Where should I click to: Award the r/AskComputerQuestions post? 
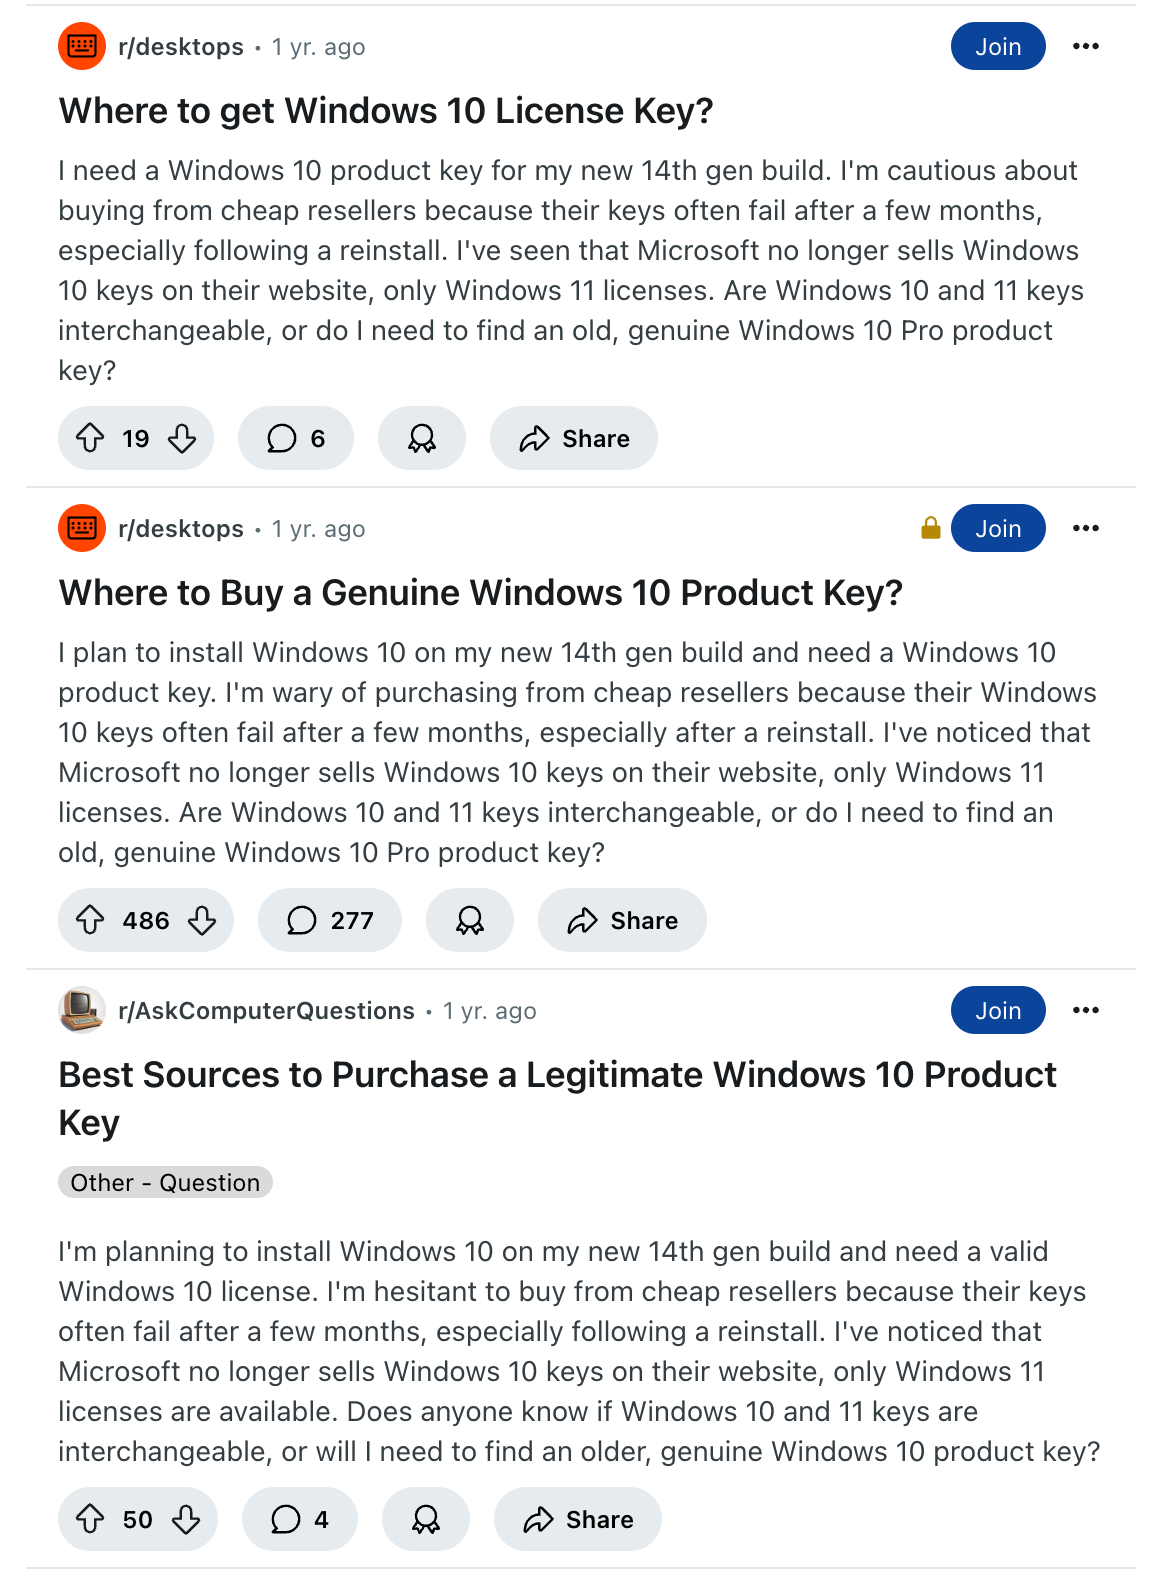(426, 1520)
